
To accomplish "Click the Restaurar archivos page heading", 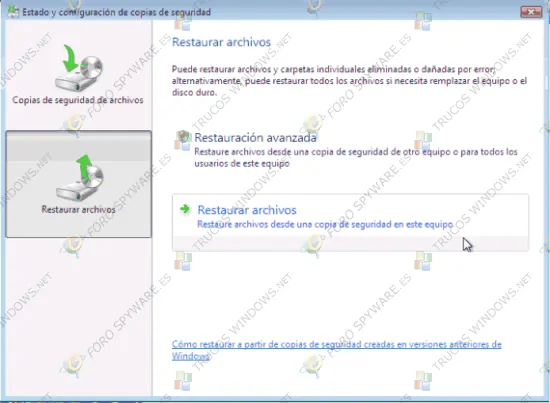I will coord(221,42).
